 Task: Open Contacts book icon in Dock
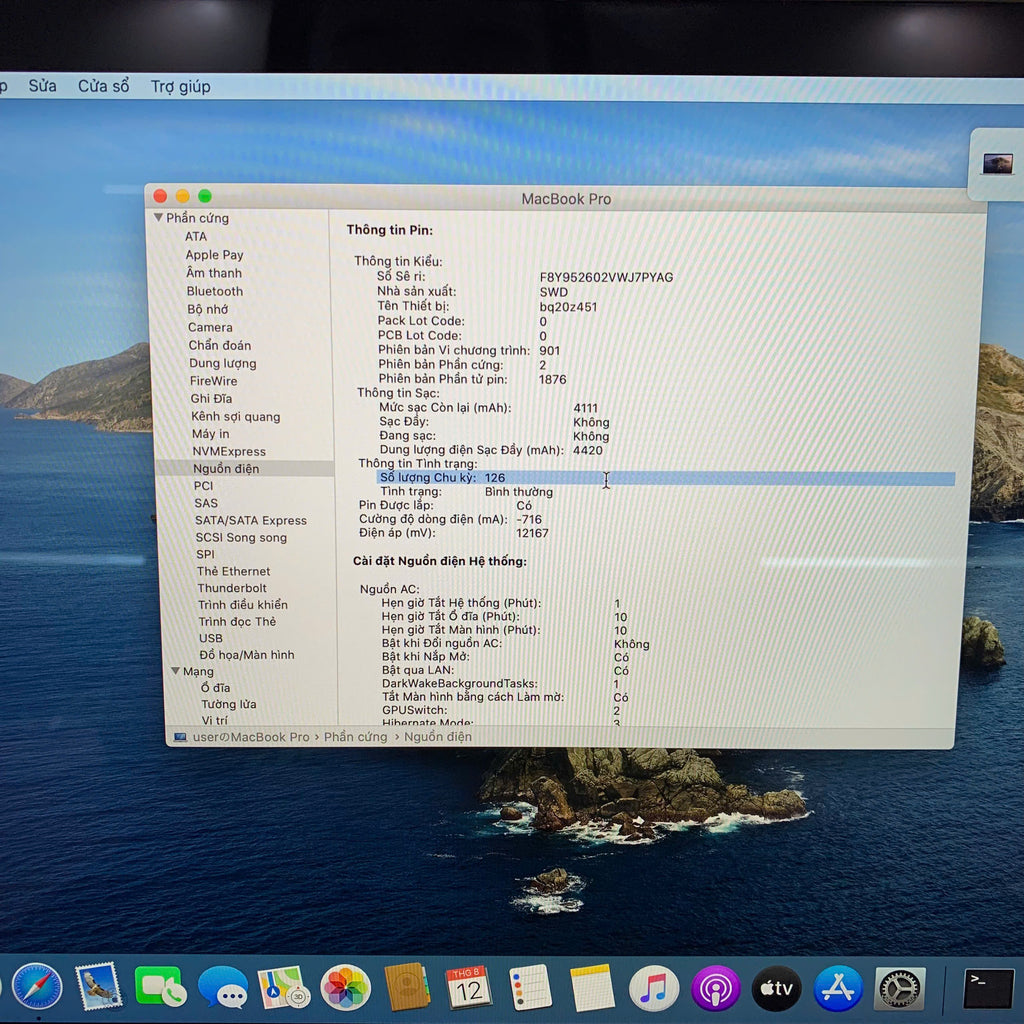click(x=407, y=987)
